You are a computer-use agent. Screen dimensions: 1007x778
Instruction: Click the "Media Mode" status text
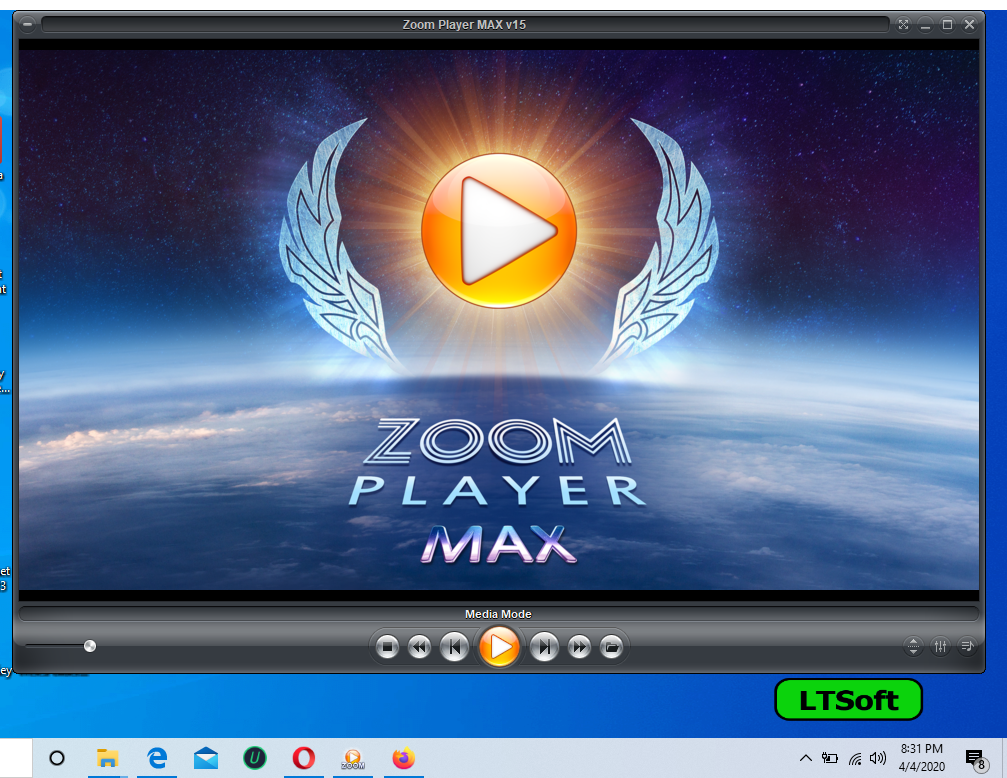click(498, 614)
